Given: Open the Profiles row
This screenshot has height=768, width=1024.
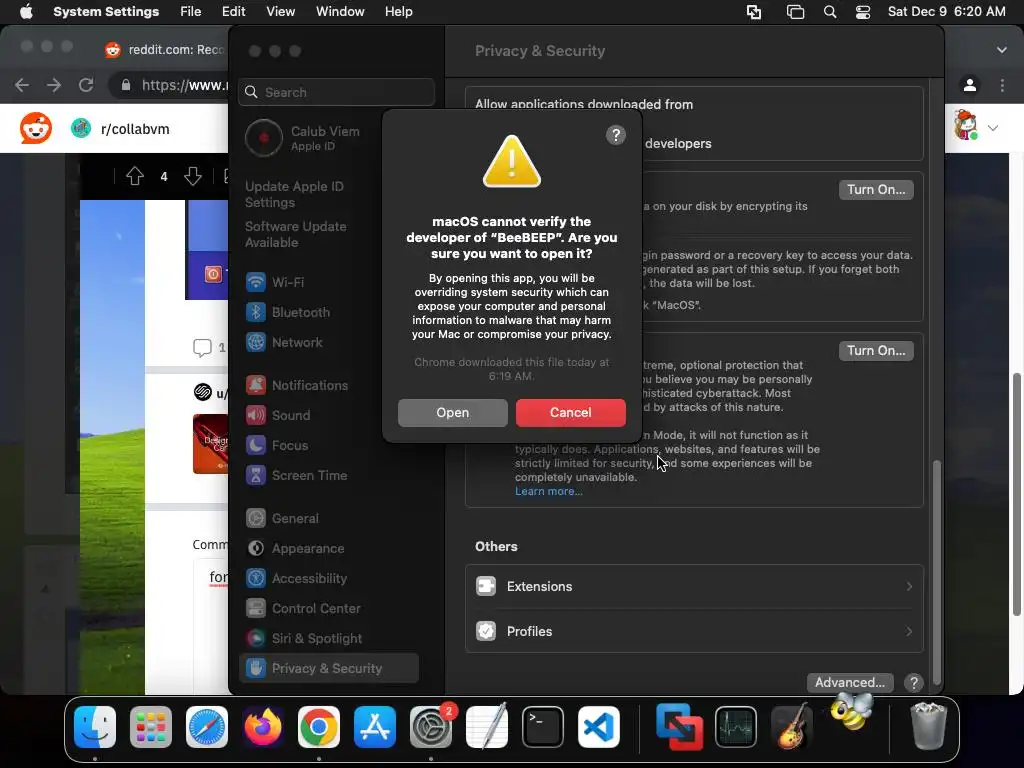Looking at the screenshot, I should tap(694, 632).
